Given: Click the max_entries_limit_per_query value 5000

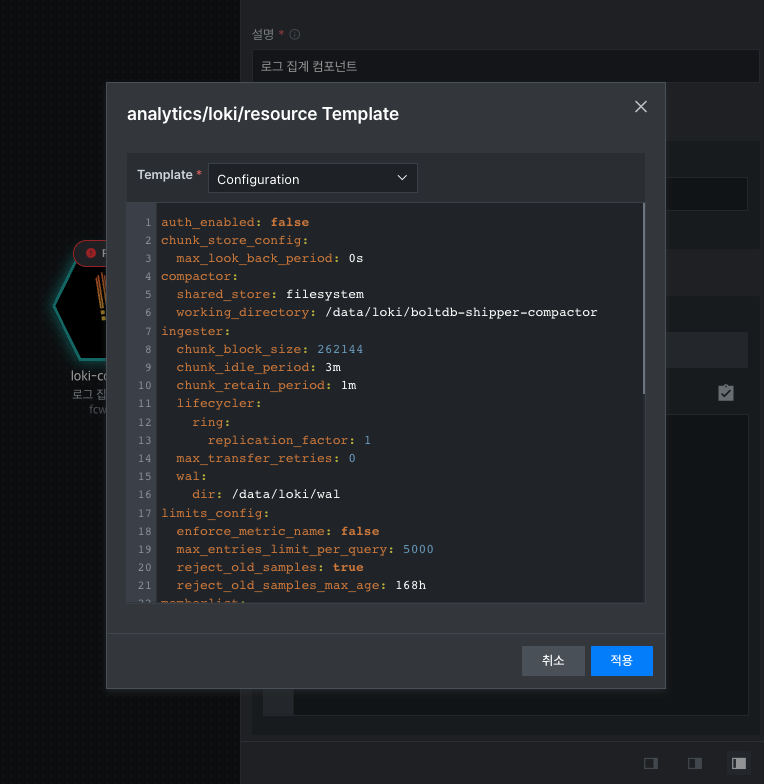Looking at the screenshot, I should click(x=418, y=549).
